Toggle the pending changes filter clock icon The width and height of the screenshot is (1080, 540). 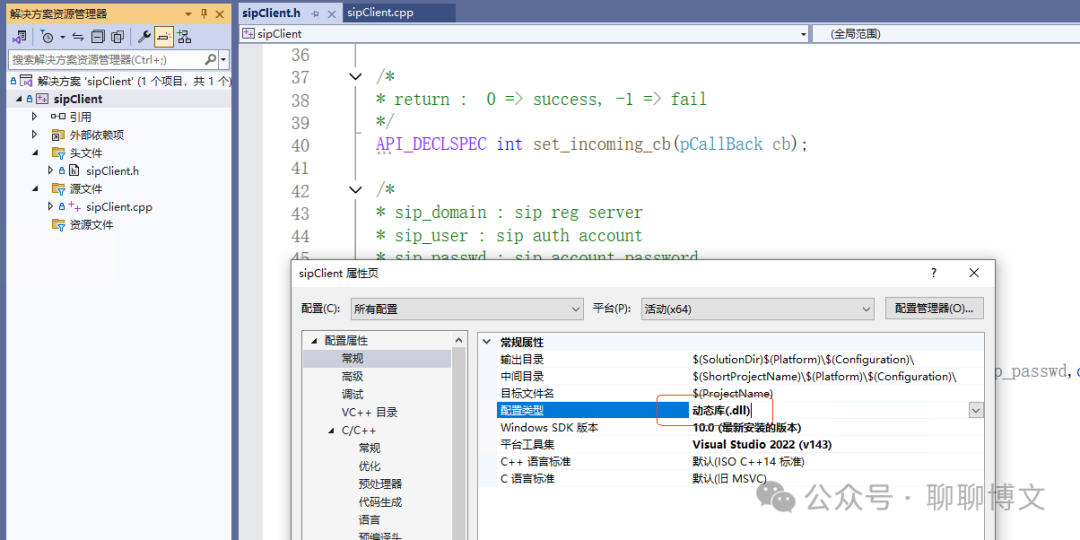point(47,37)
